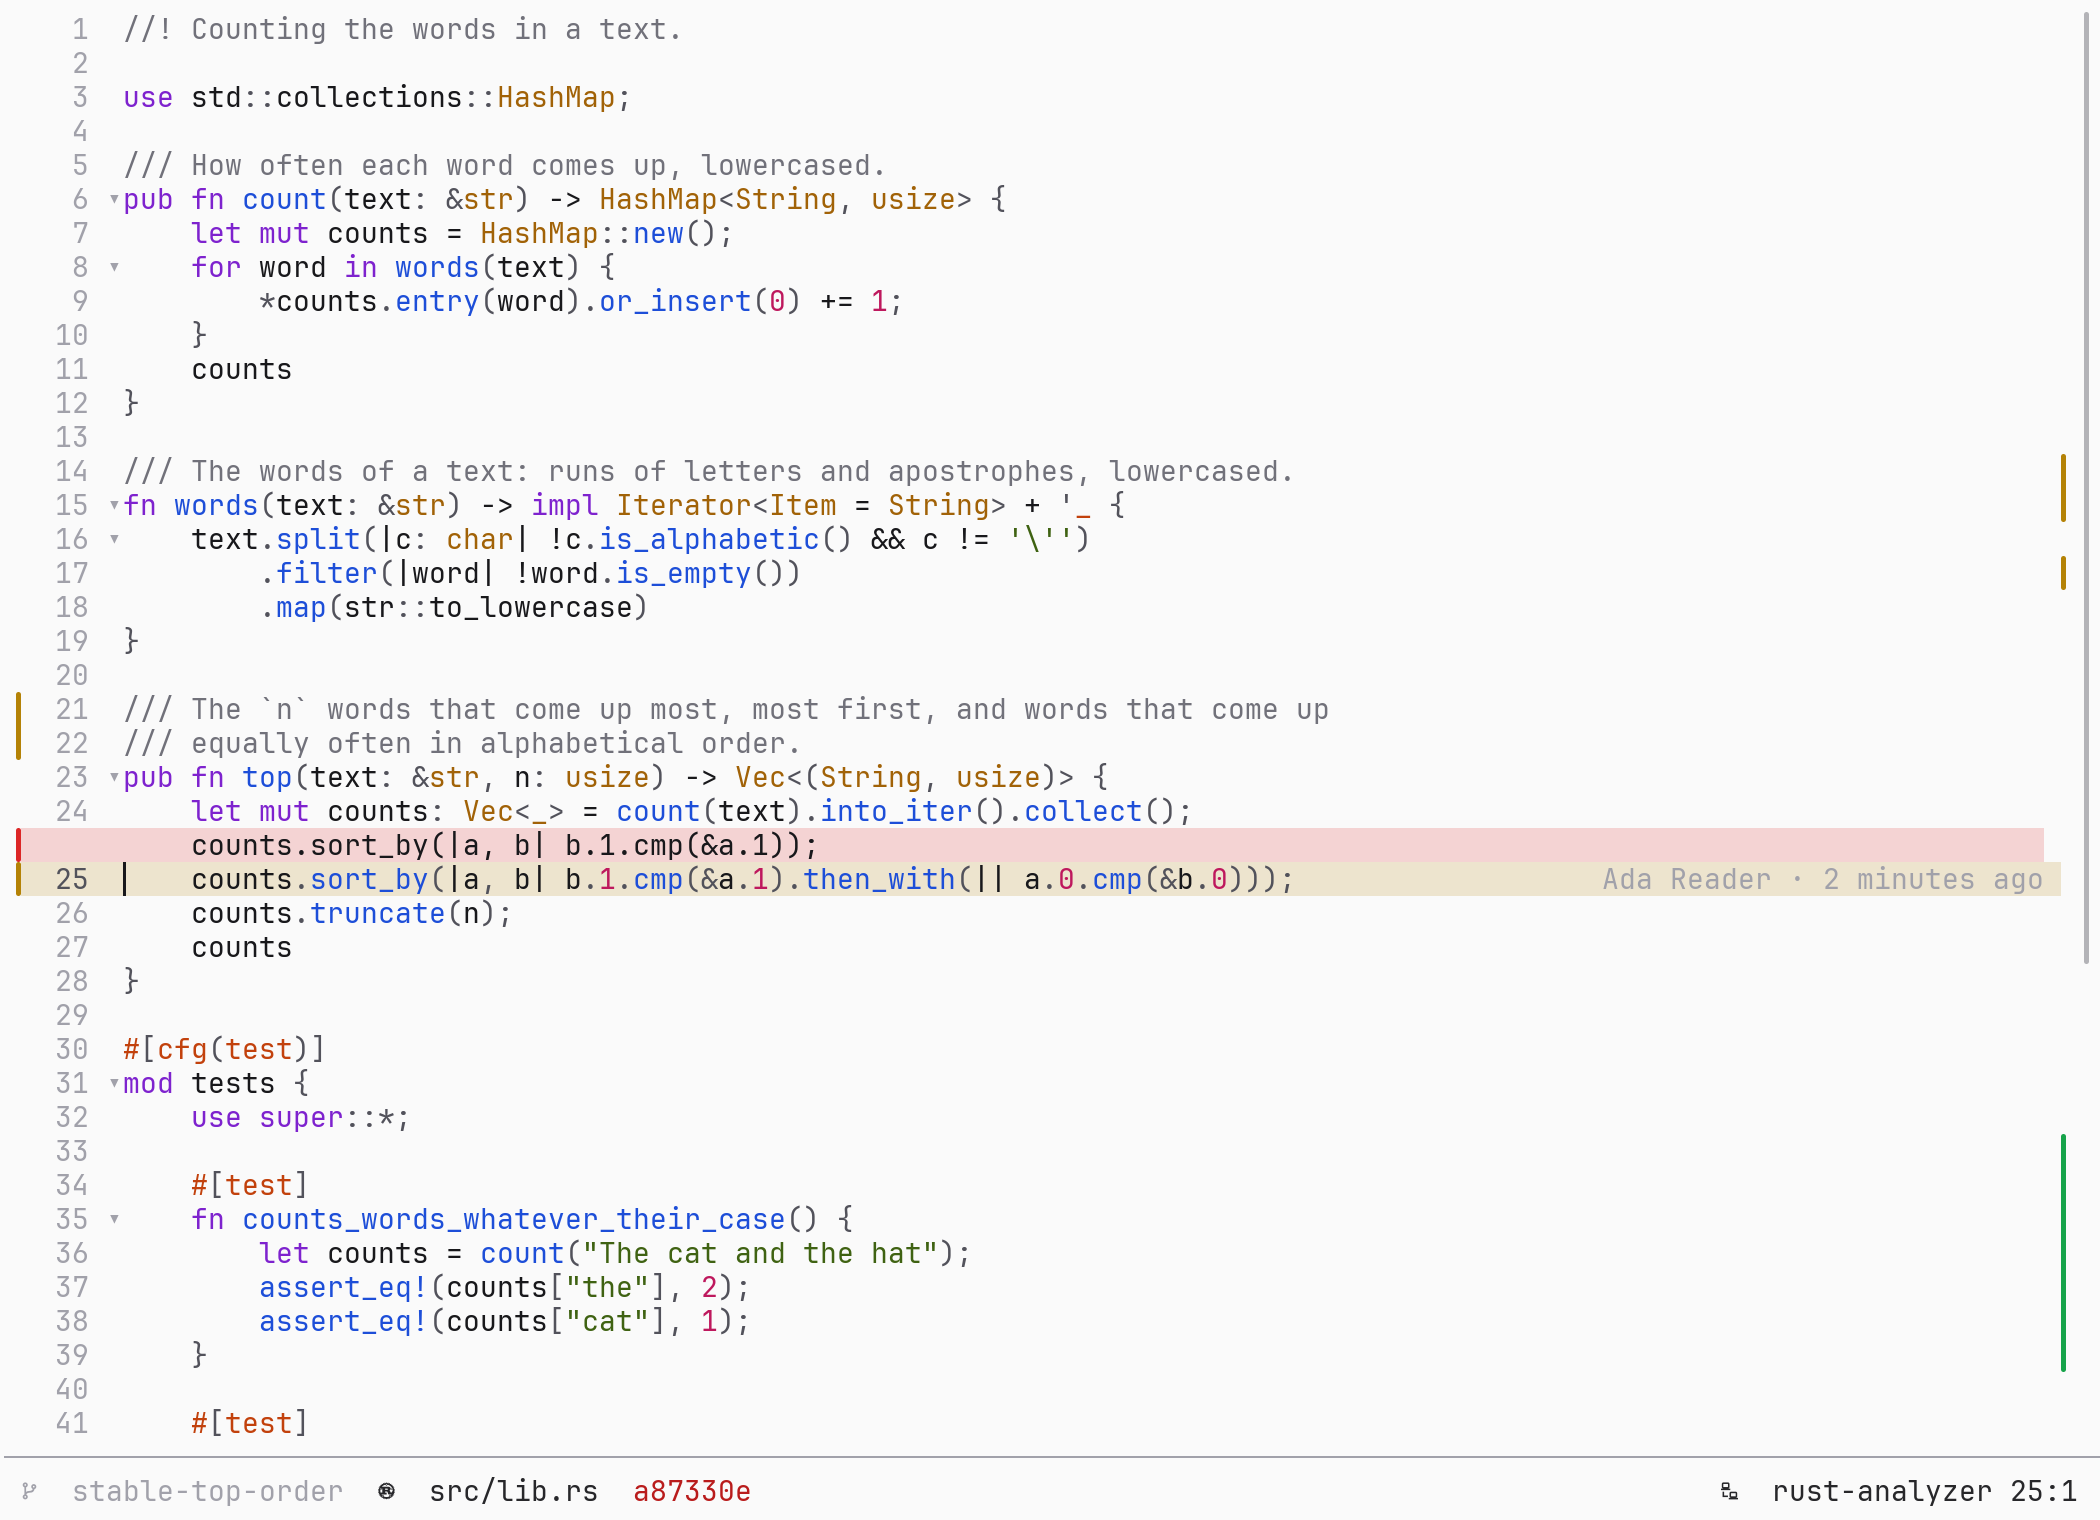The width and height of the screenshot is (2100, 1520).
Task: Click line number 30 in the gutter
Action: pos(72,1050)
